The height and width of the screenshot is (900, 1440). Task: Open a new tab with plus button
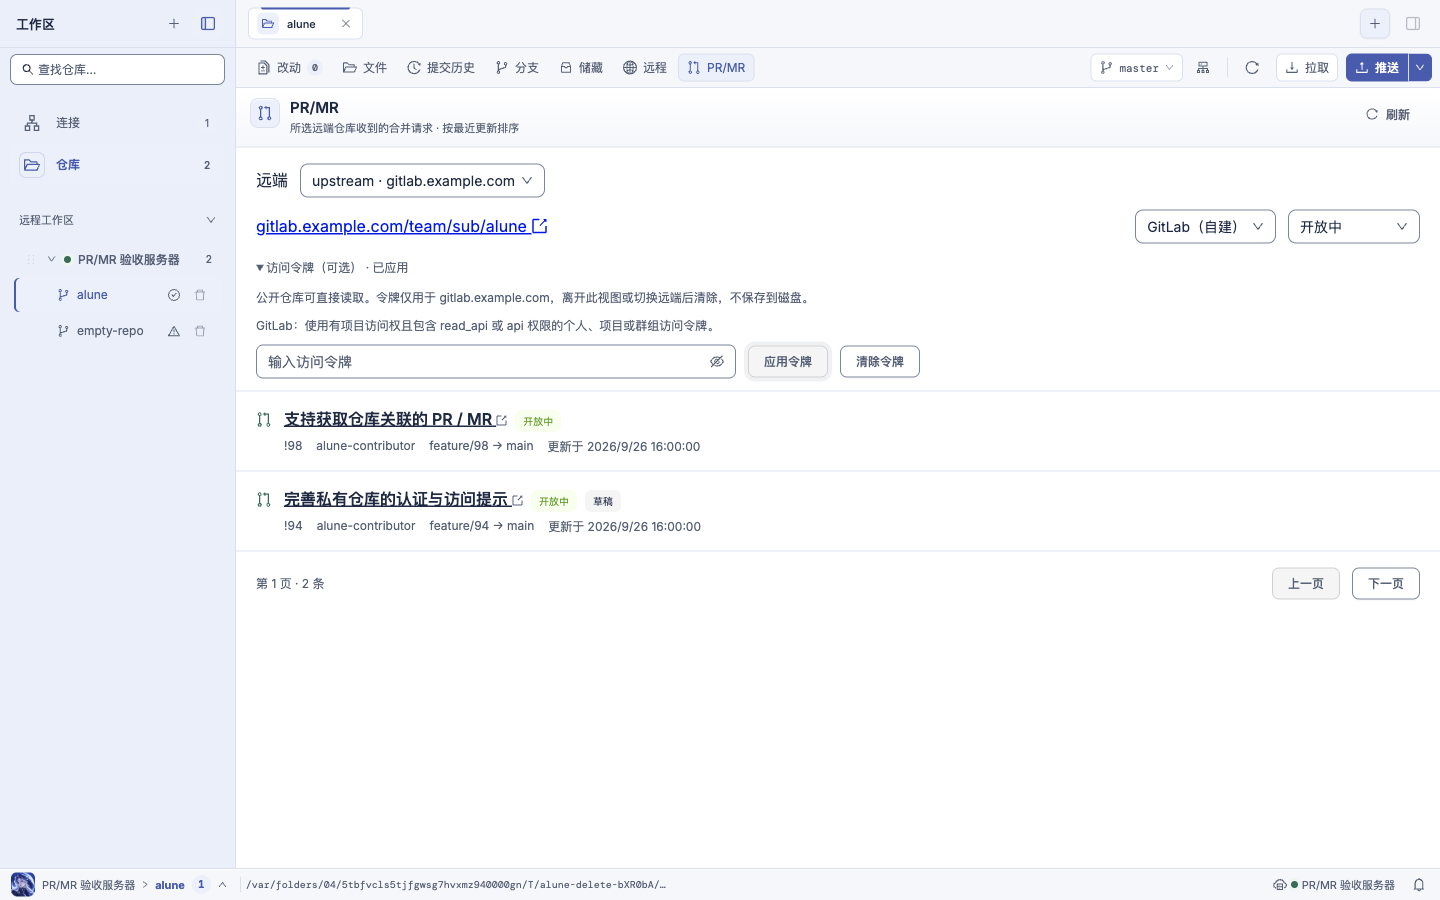[1375, 24]
